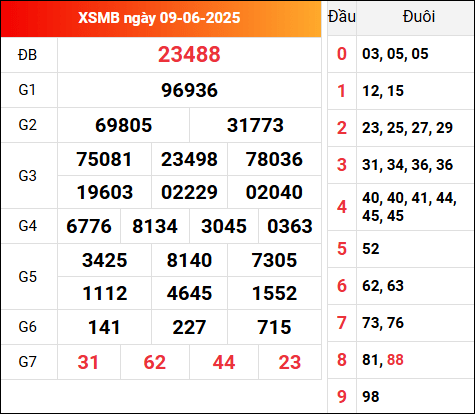The width and height of the screenshot is (475, 414).
Task: Select G4 number 6776
Action: 89,226
